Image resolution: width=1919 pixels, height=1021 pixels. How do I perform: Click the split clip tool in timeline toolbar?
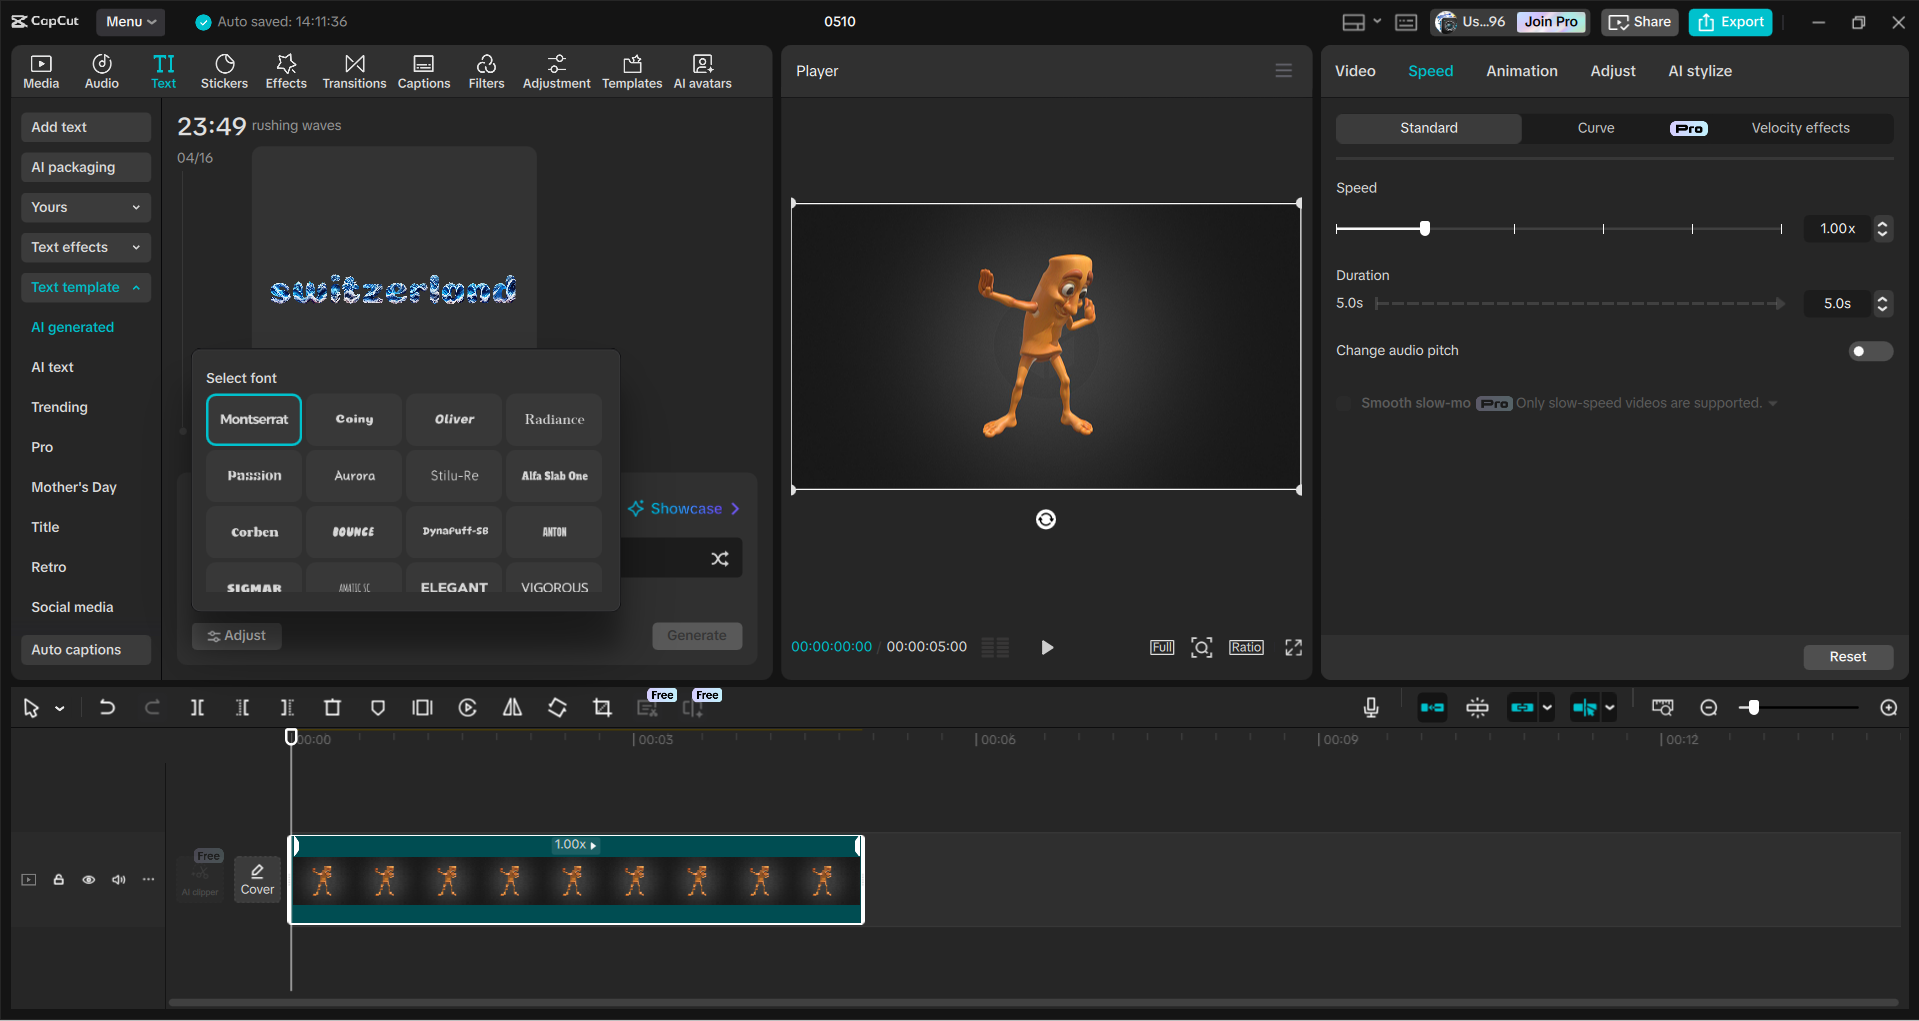point(197,707)
